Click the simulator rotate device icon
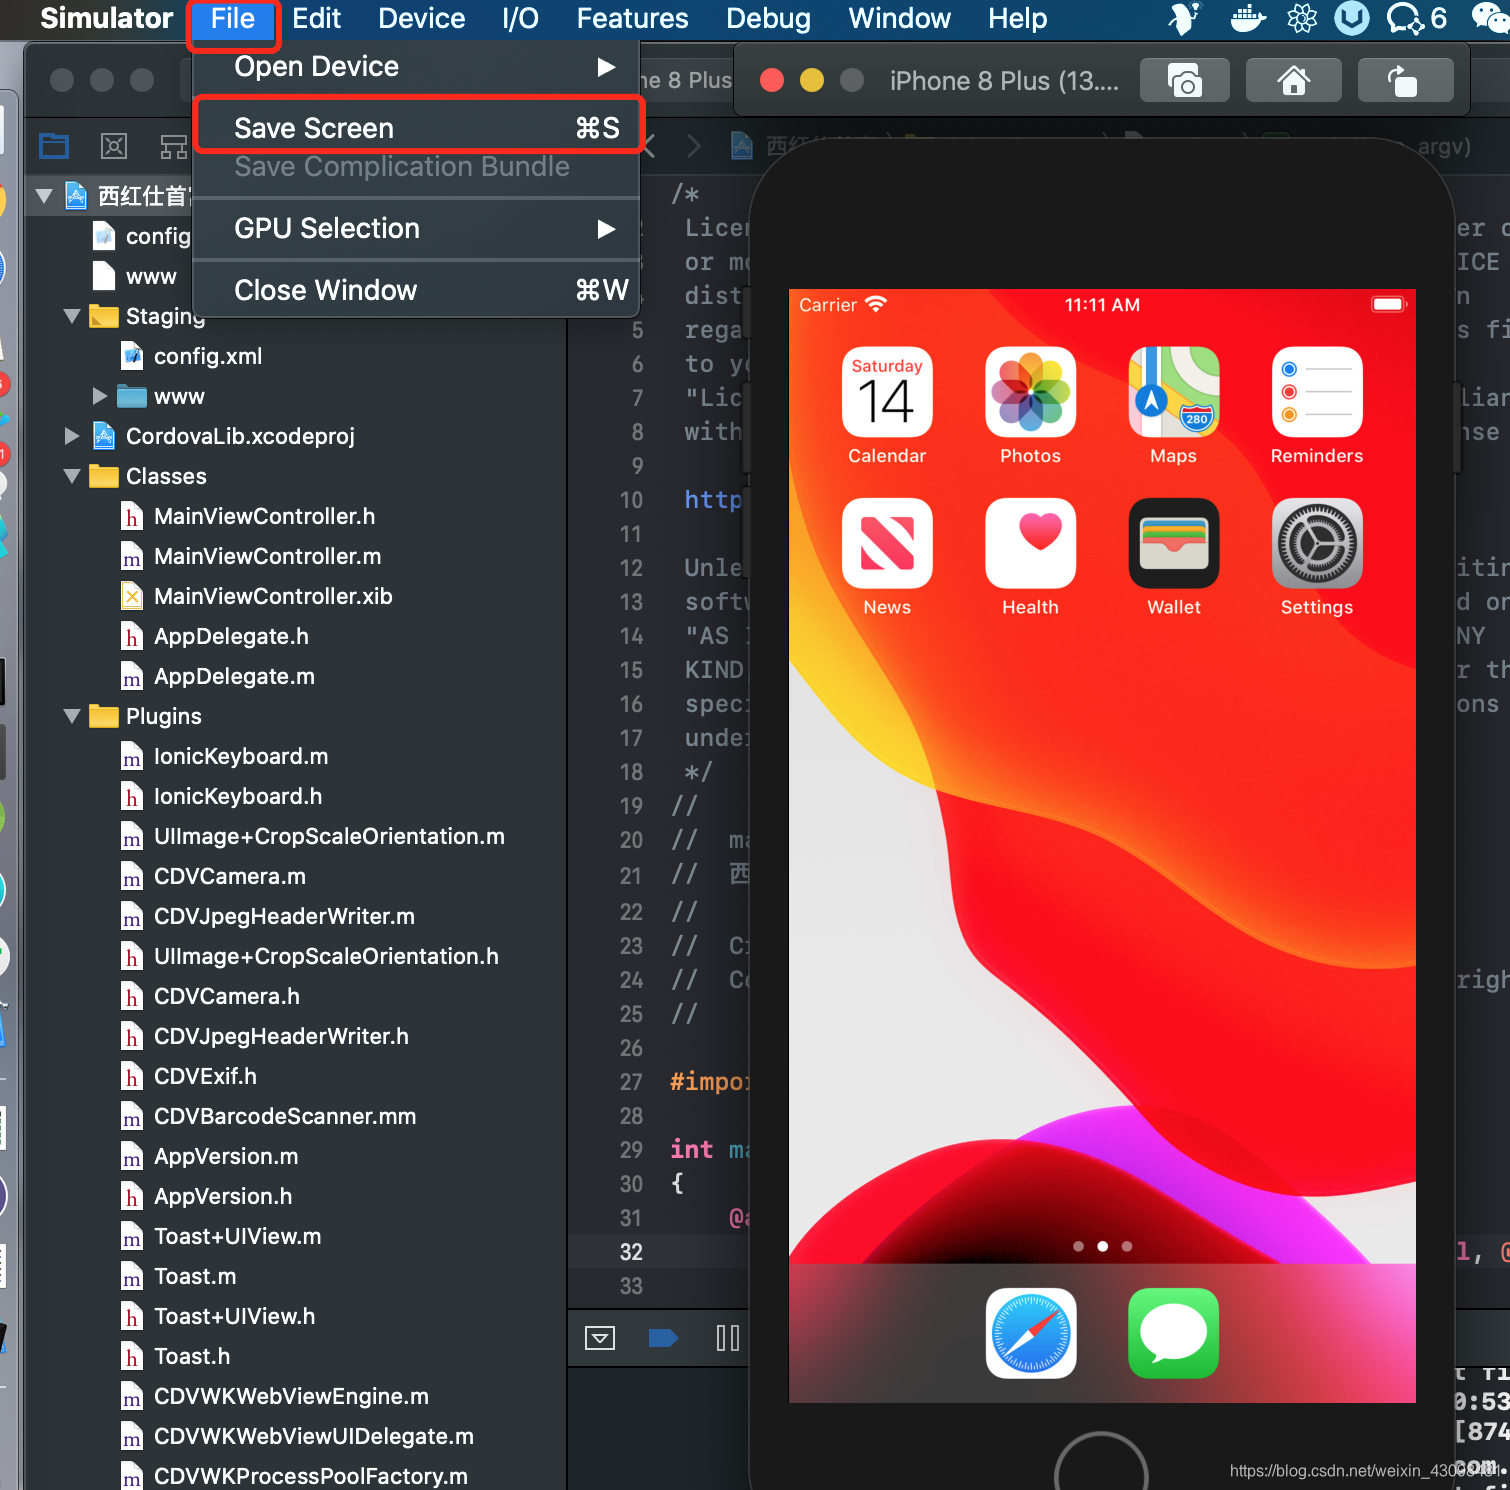Viewport: 1510px width, 1490px height. (1405, 81)
